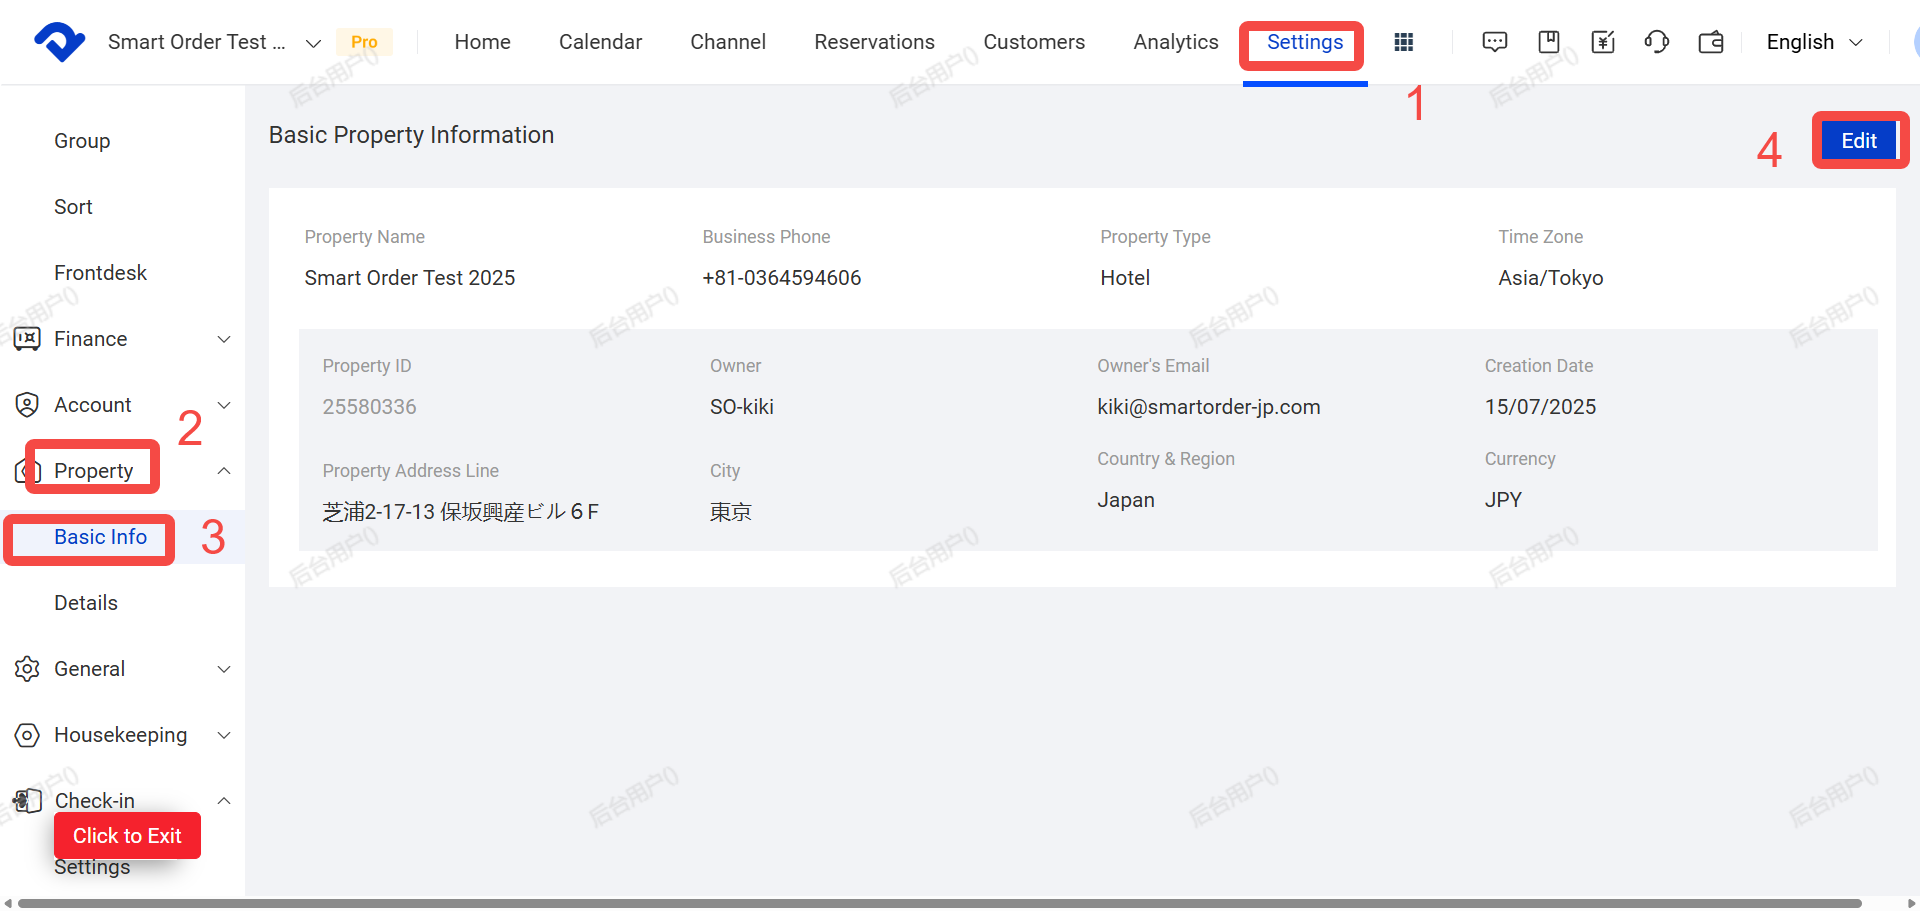
Task: Select Basic Info under Property
Action: click(x=100, y=537)
